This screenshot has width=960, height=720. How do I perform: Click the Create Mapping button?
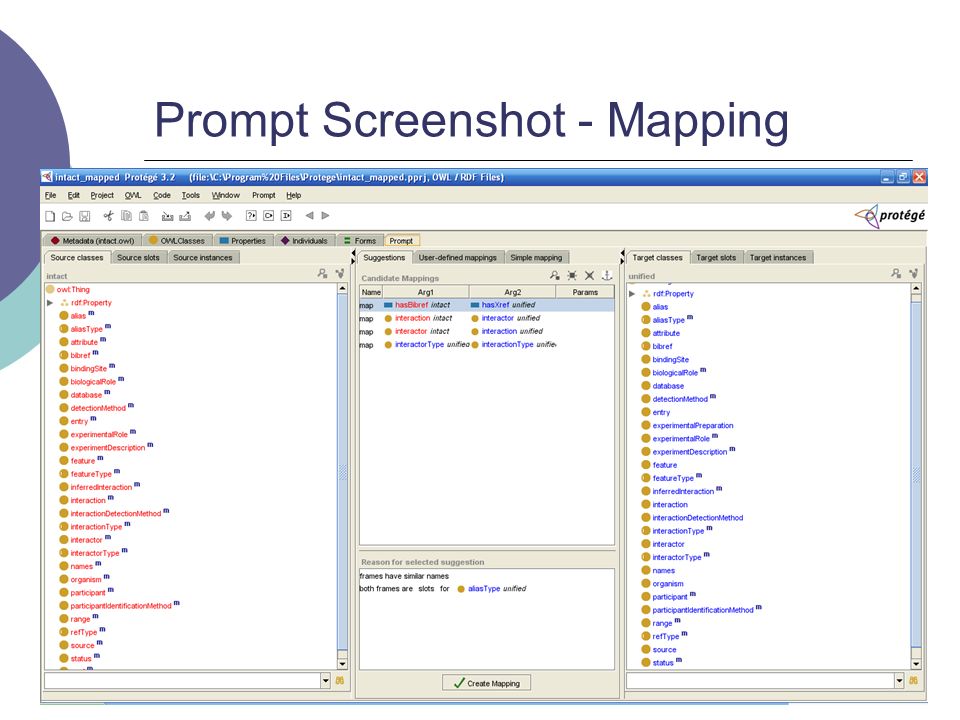[x=487, y=683]
